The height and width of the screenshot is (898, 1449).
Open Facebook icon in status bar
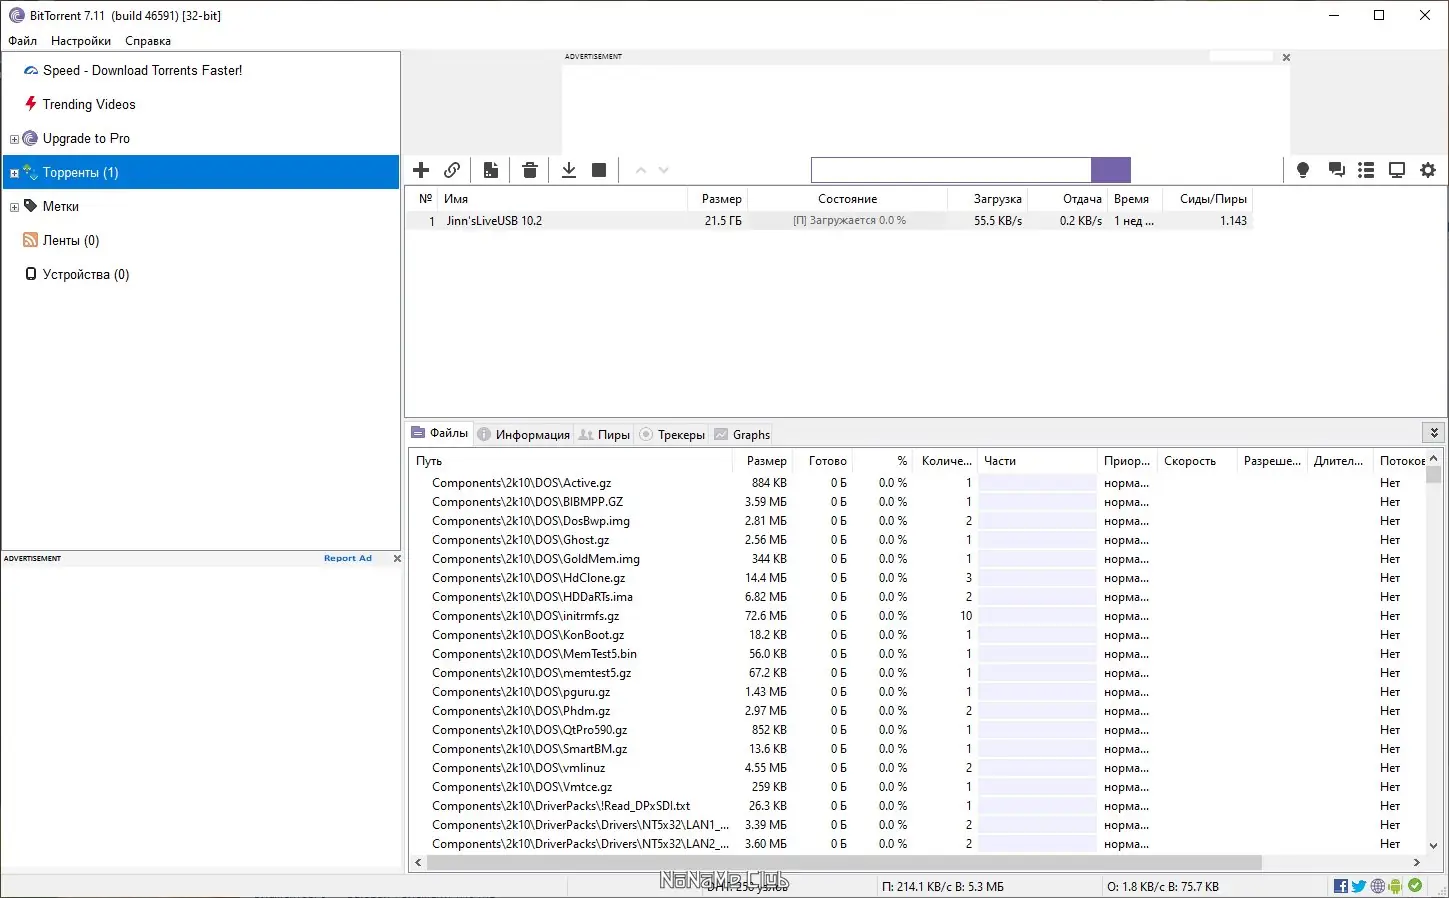pyautogui.click(x=1341, y=886)
